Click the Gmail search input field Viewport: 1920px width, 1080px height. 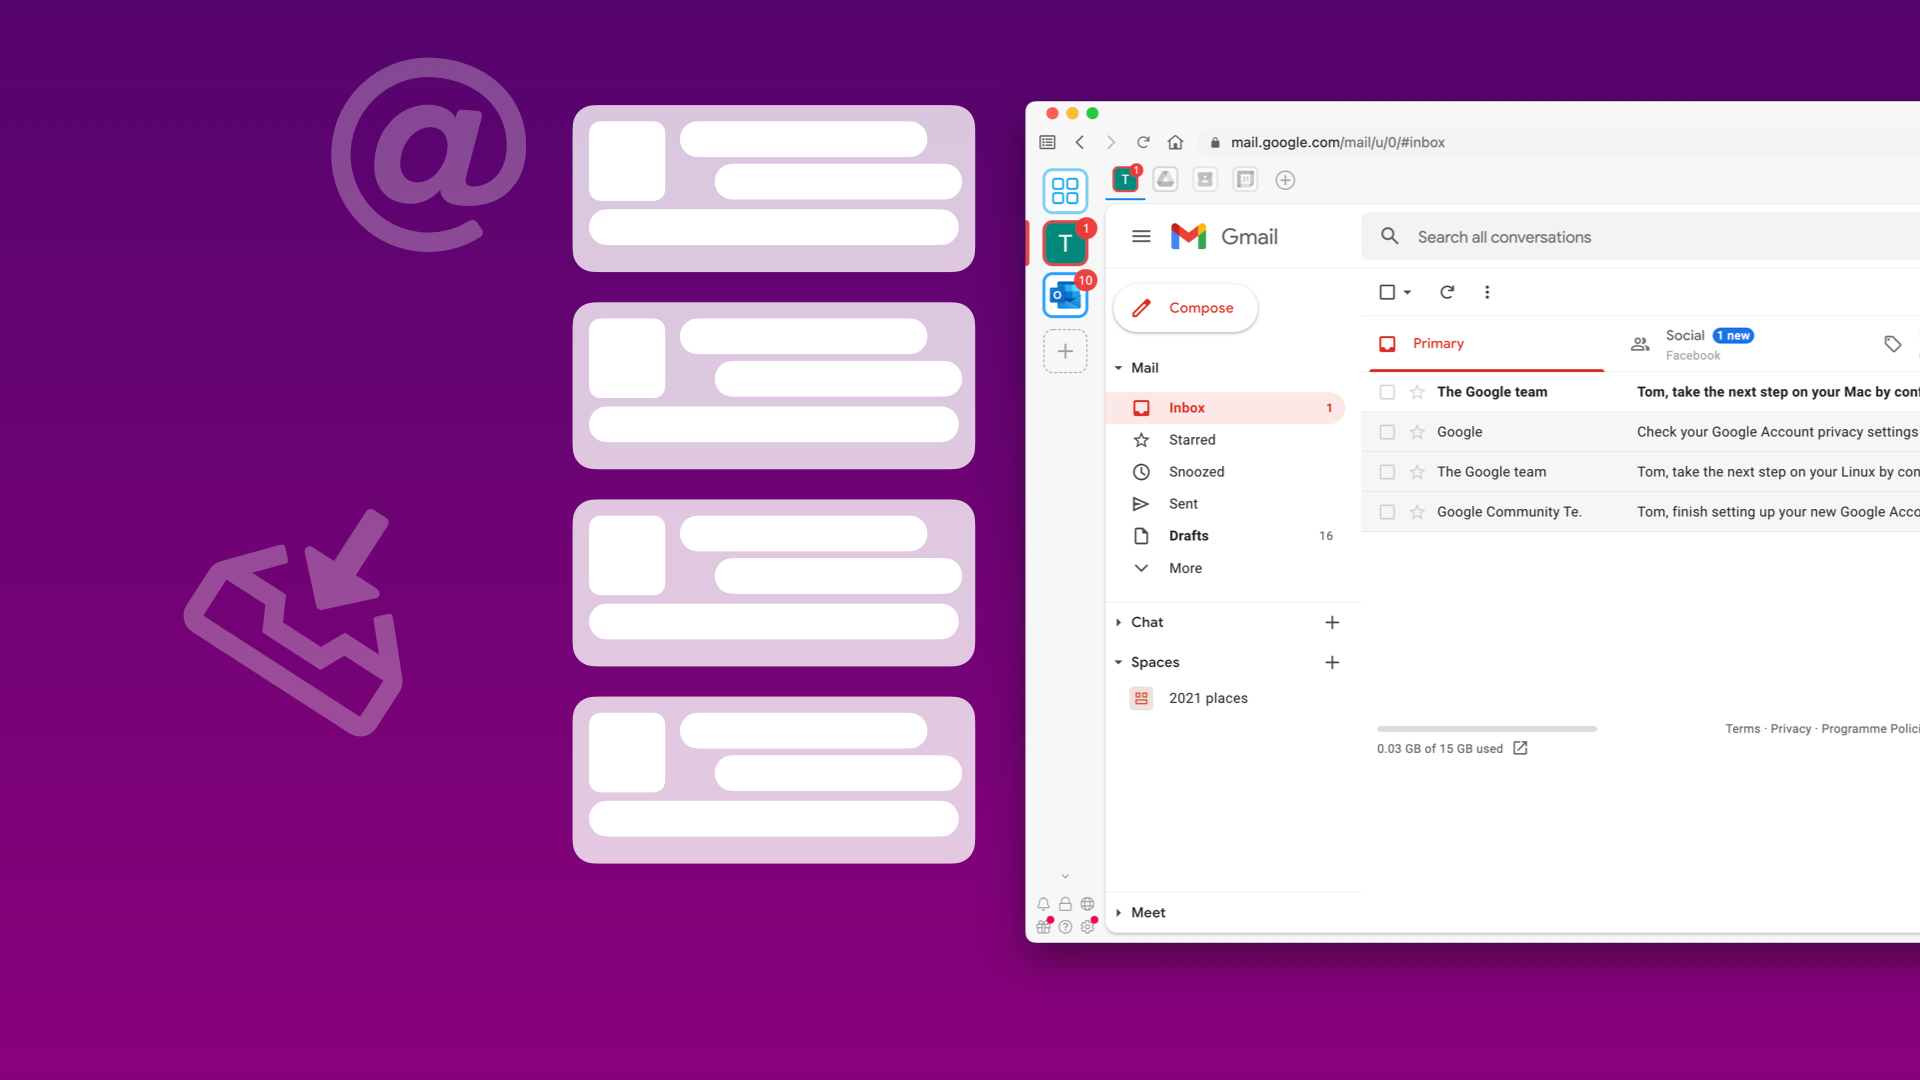click(1635, 236)
